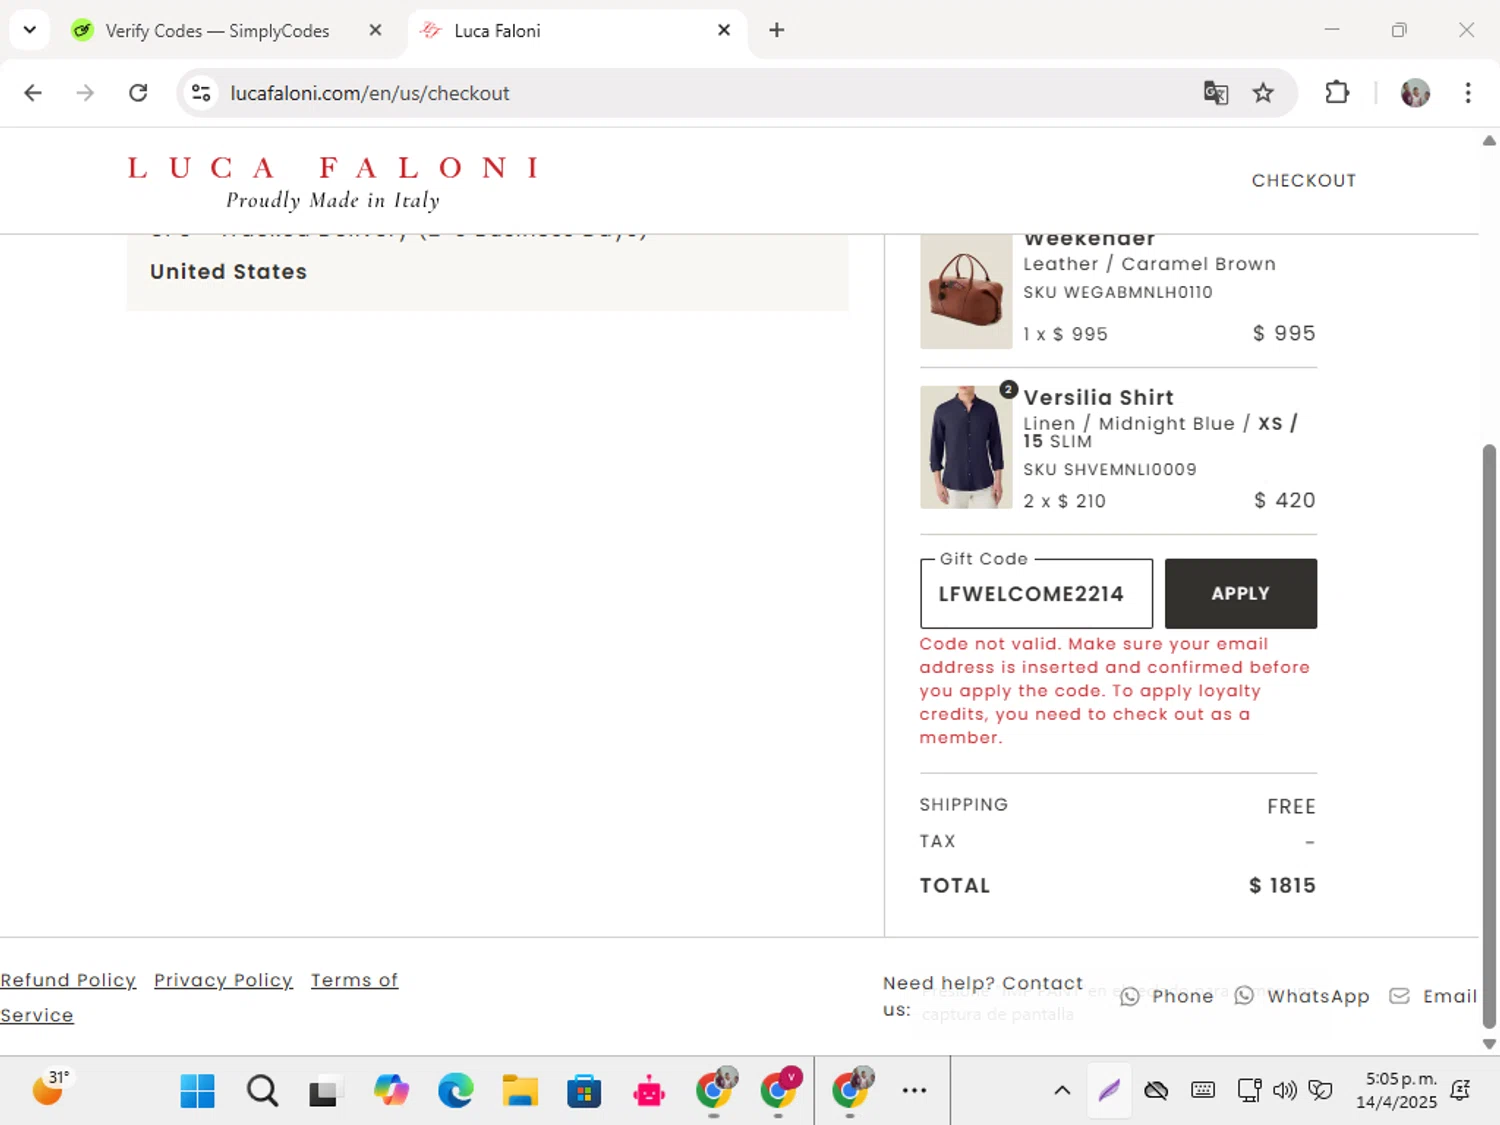Viewport: 1500px width, 1125px height.
Task: Launch Copilot from the taskbar
Action: point(391,1091)
